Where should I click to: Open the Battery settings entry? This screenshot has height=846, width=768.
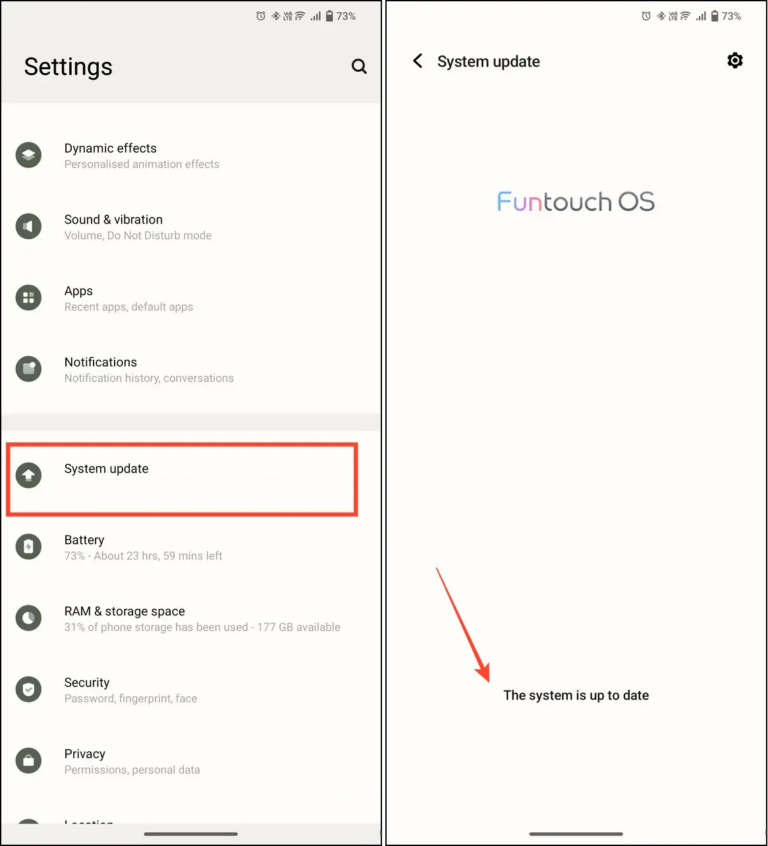pyautogui.click(x=182, y=546)
